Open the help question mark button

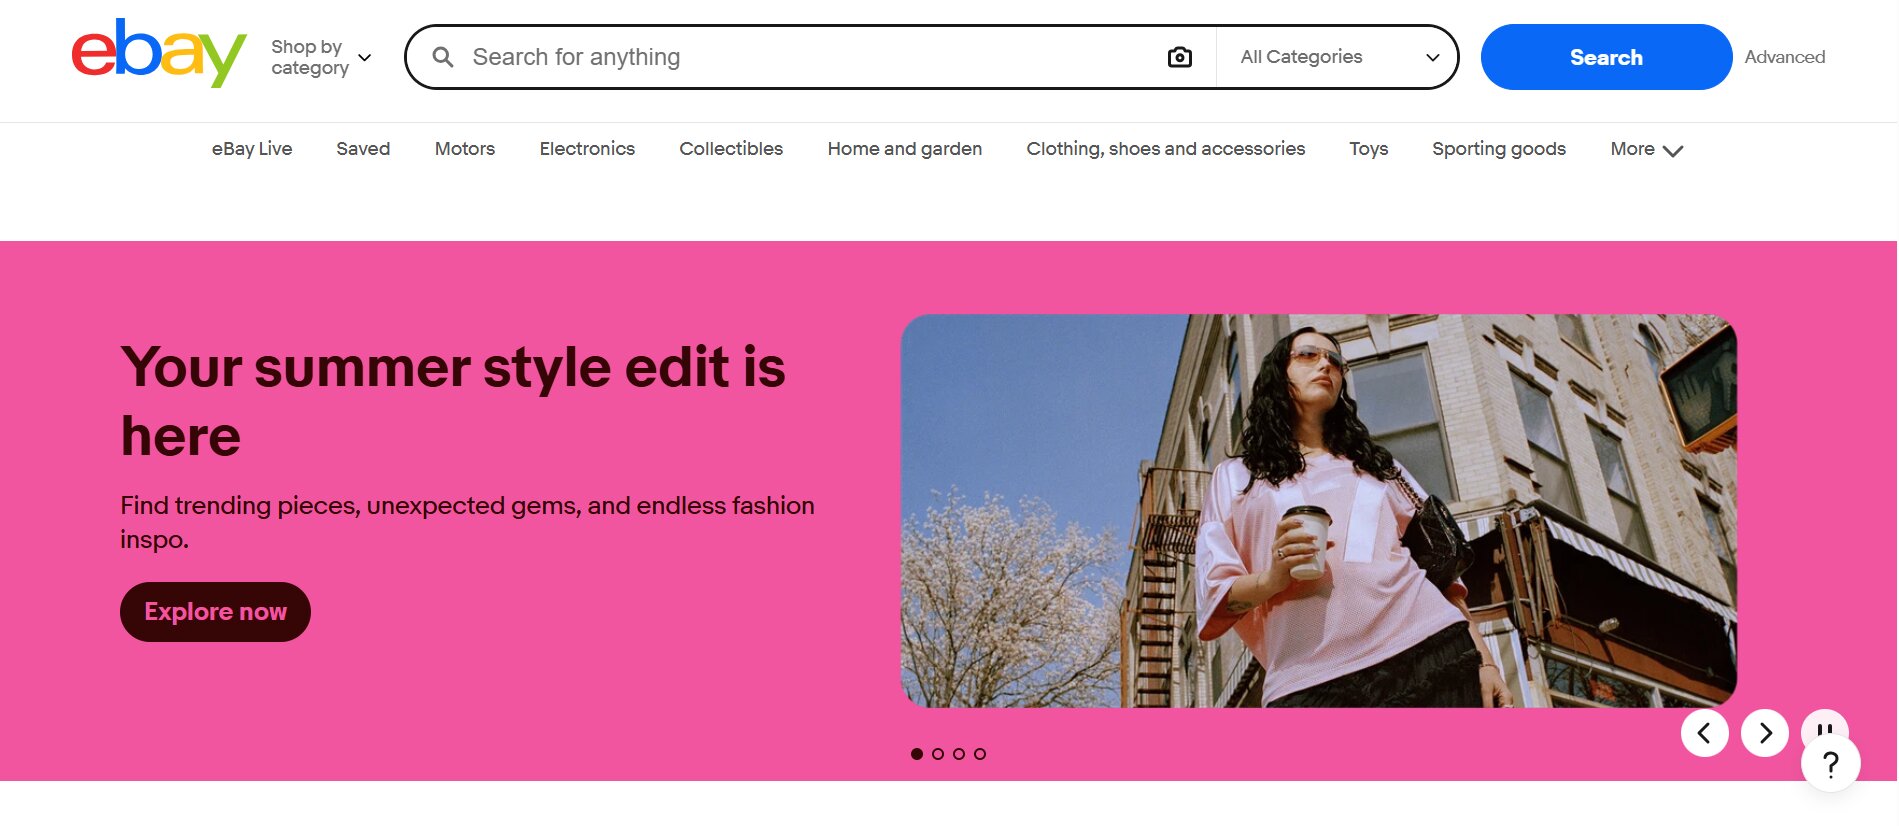click(1831, 764)
